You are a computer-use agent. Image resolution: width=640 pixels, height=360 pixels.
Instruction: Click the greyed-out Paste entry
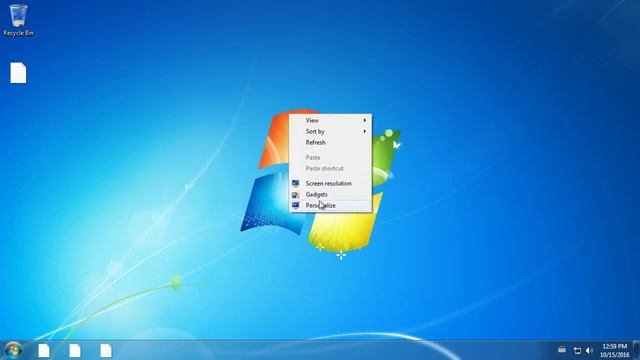click(x=330, y=157)
